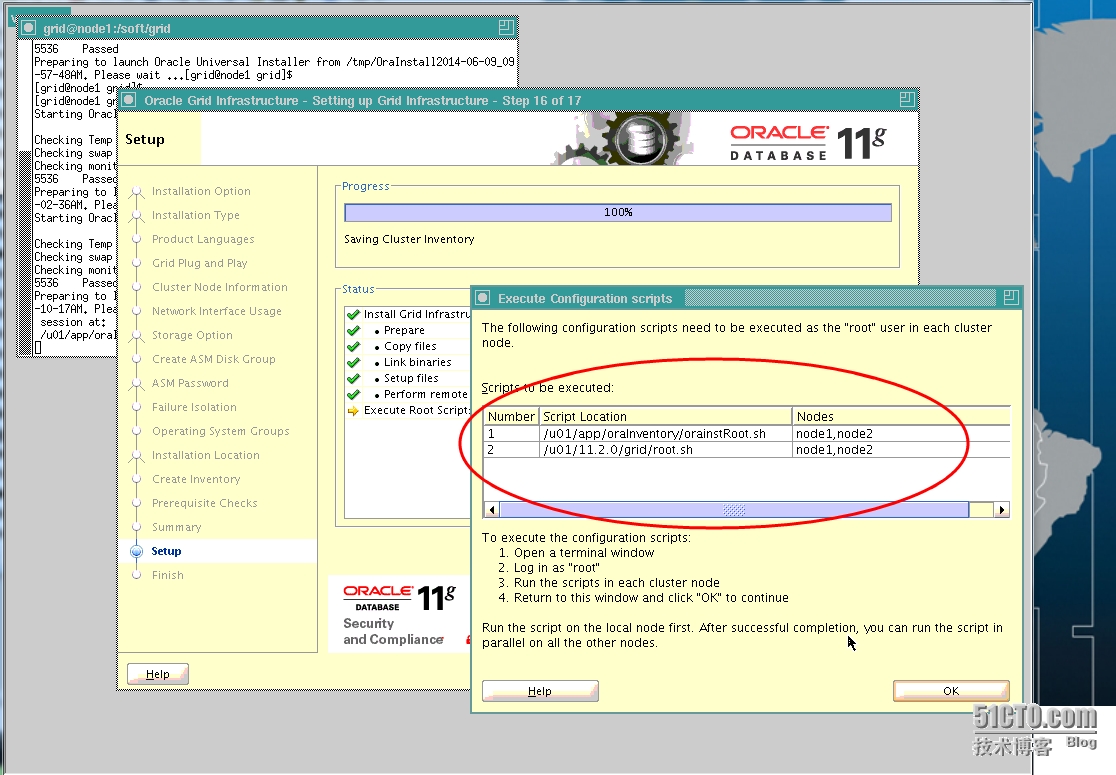Click horizontal scrollbar thumb in scripts table
1116x775 pixels.
[734, 510]
